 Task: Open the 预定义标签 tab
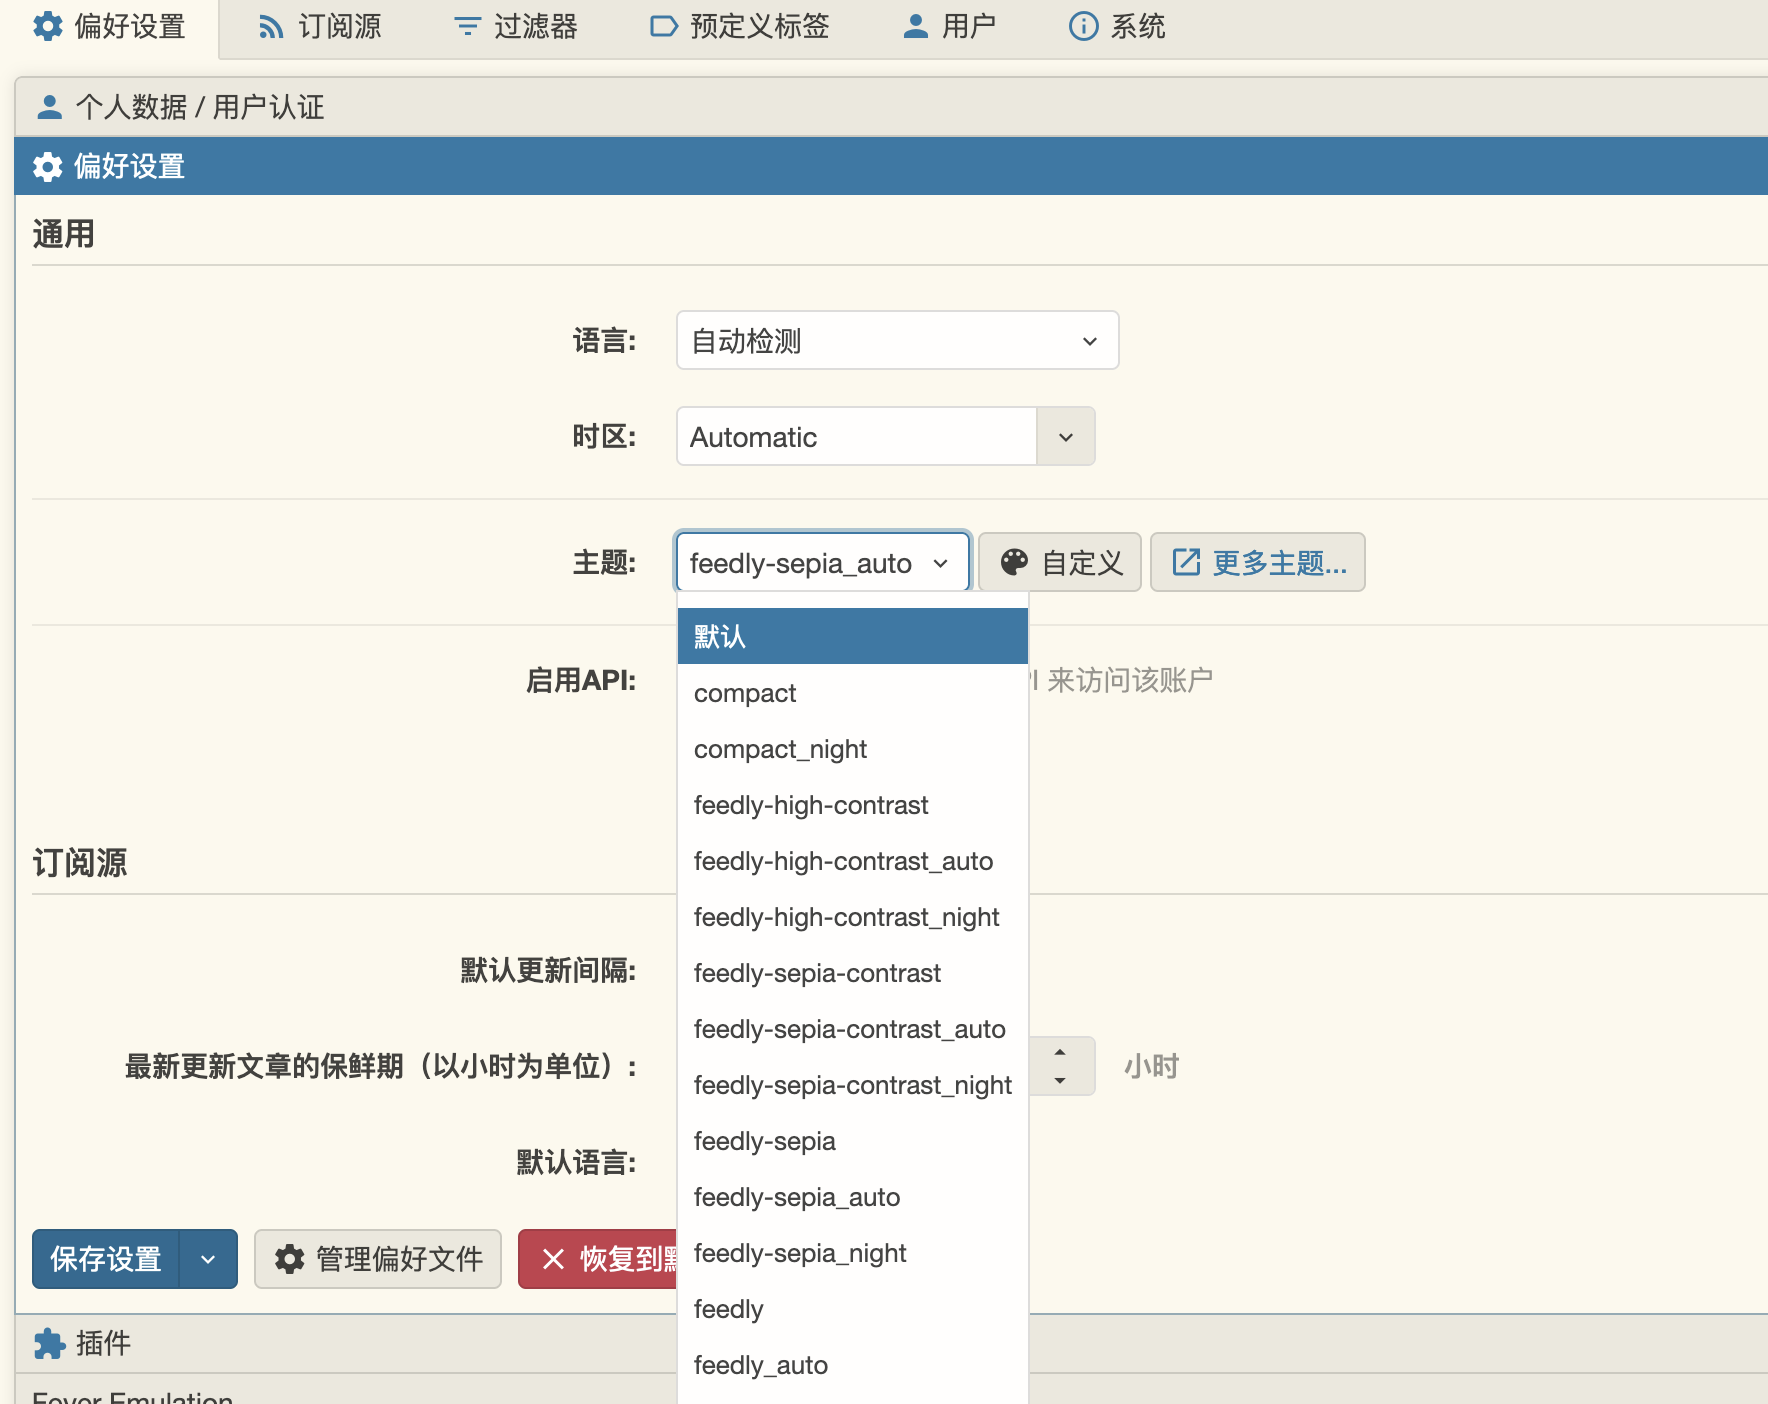pyautogui.click(x=739, y=27)
